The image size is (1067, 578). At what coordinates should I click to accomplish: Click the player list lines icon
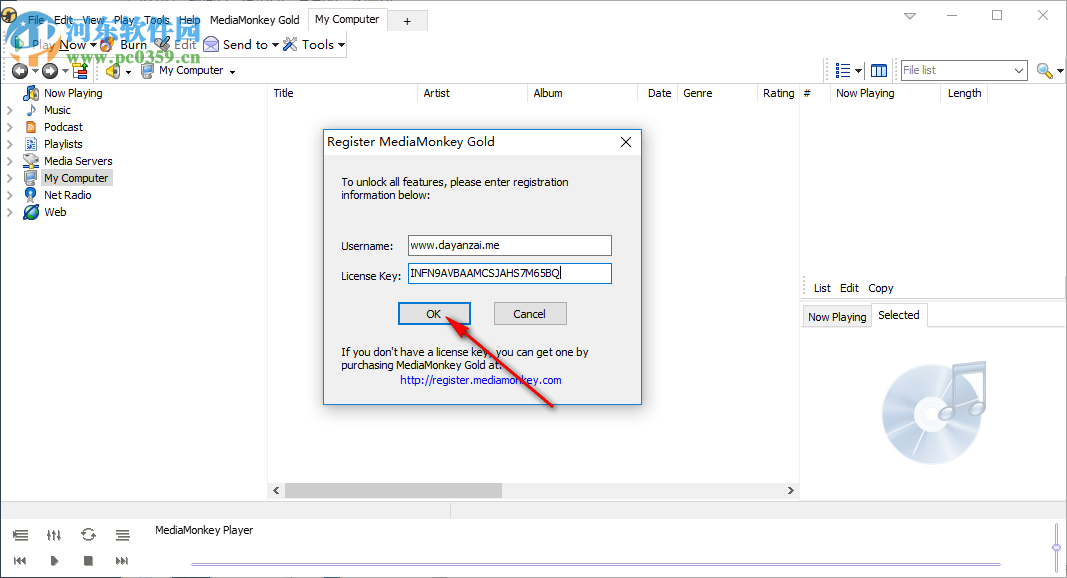pos(122,535)
